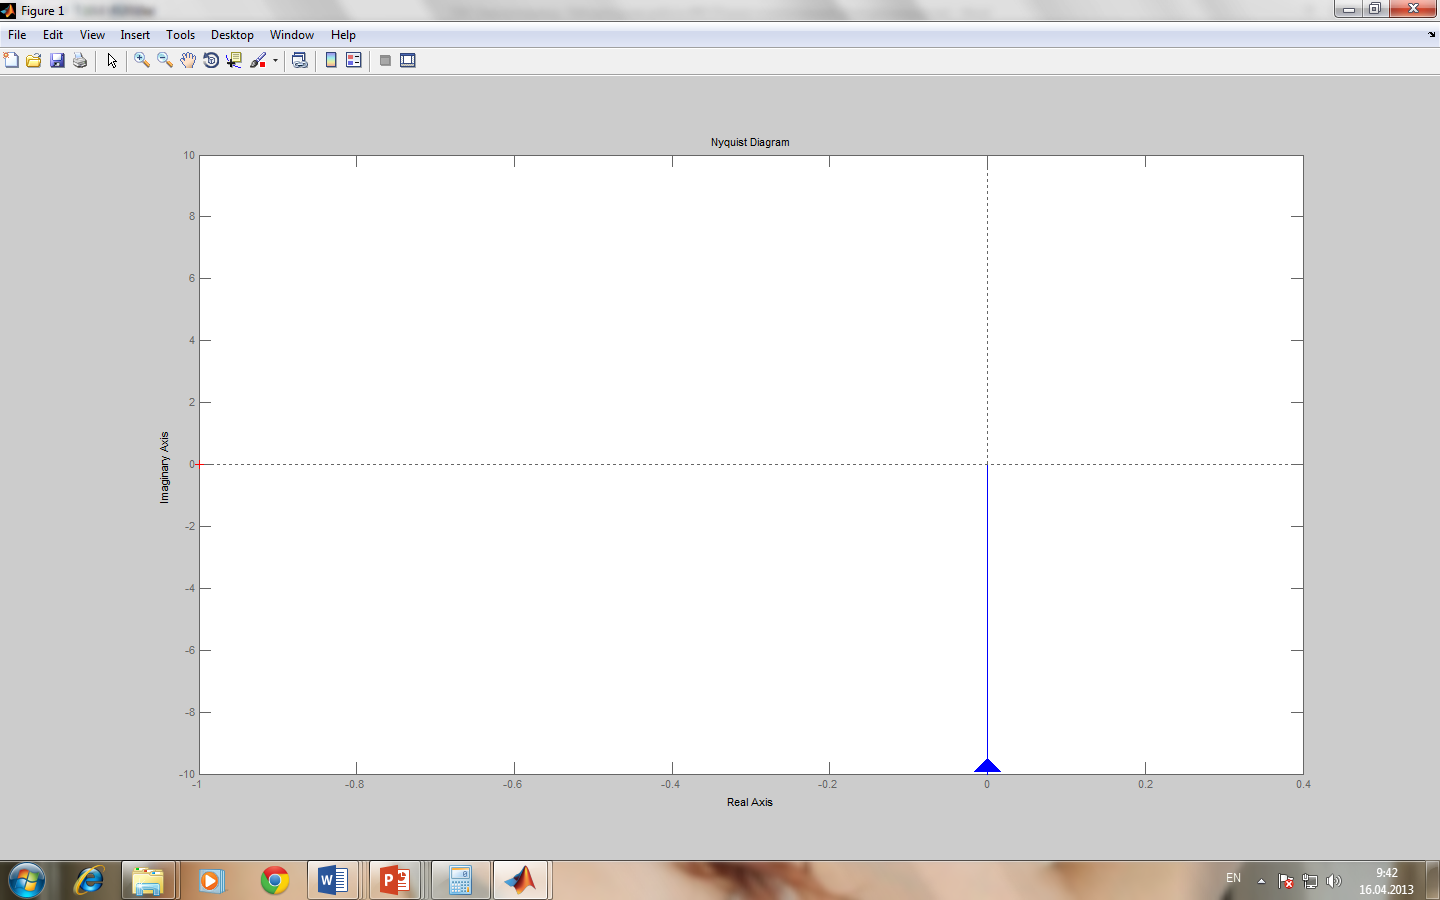Open the Help menu
1440x900 pixels.
point(343,35)
